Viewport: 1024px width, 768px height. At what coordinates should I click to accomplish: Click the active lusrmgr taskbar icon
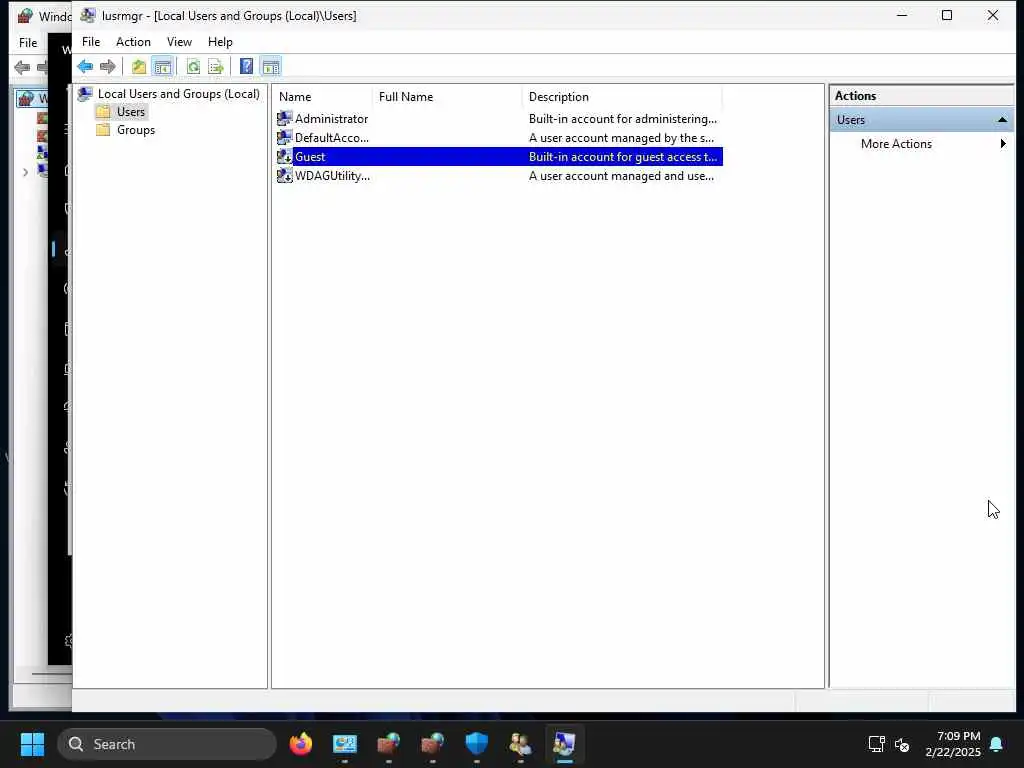(x=564, y=743)
